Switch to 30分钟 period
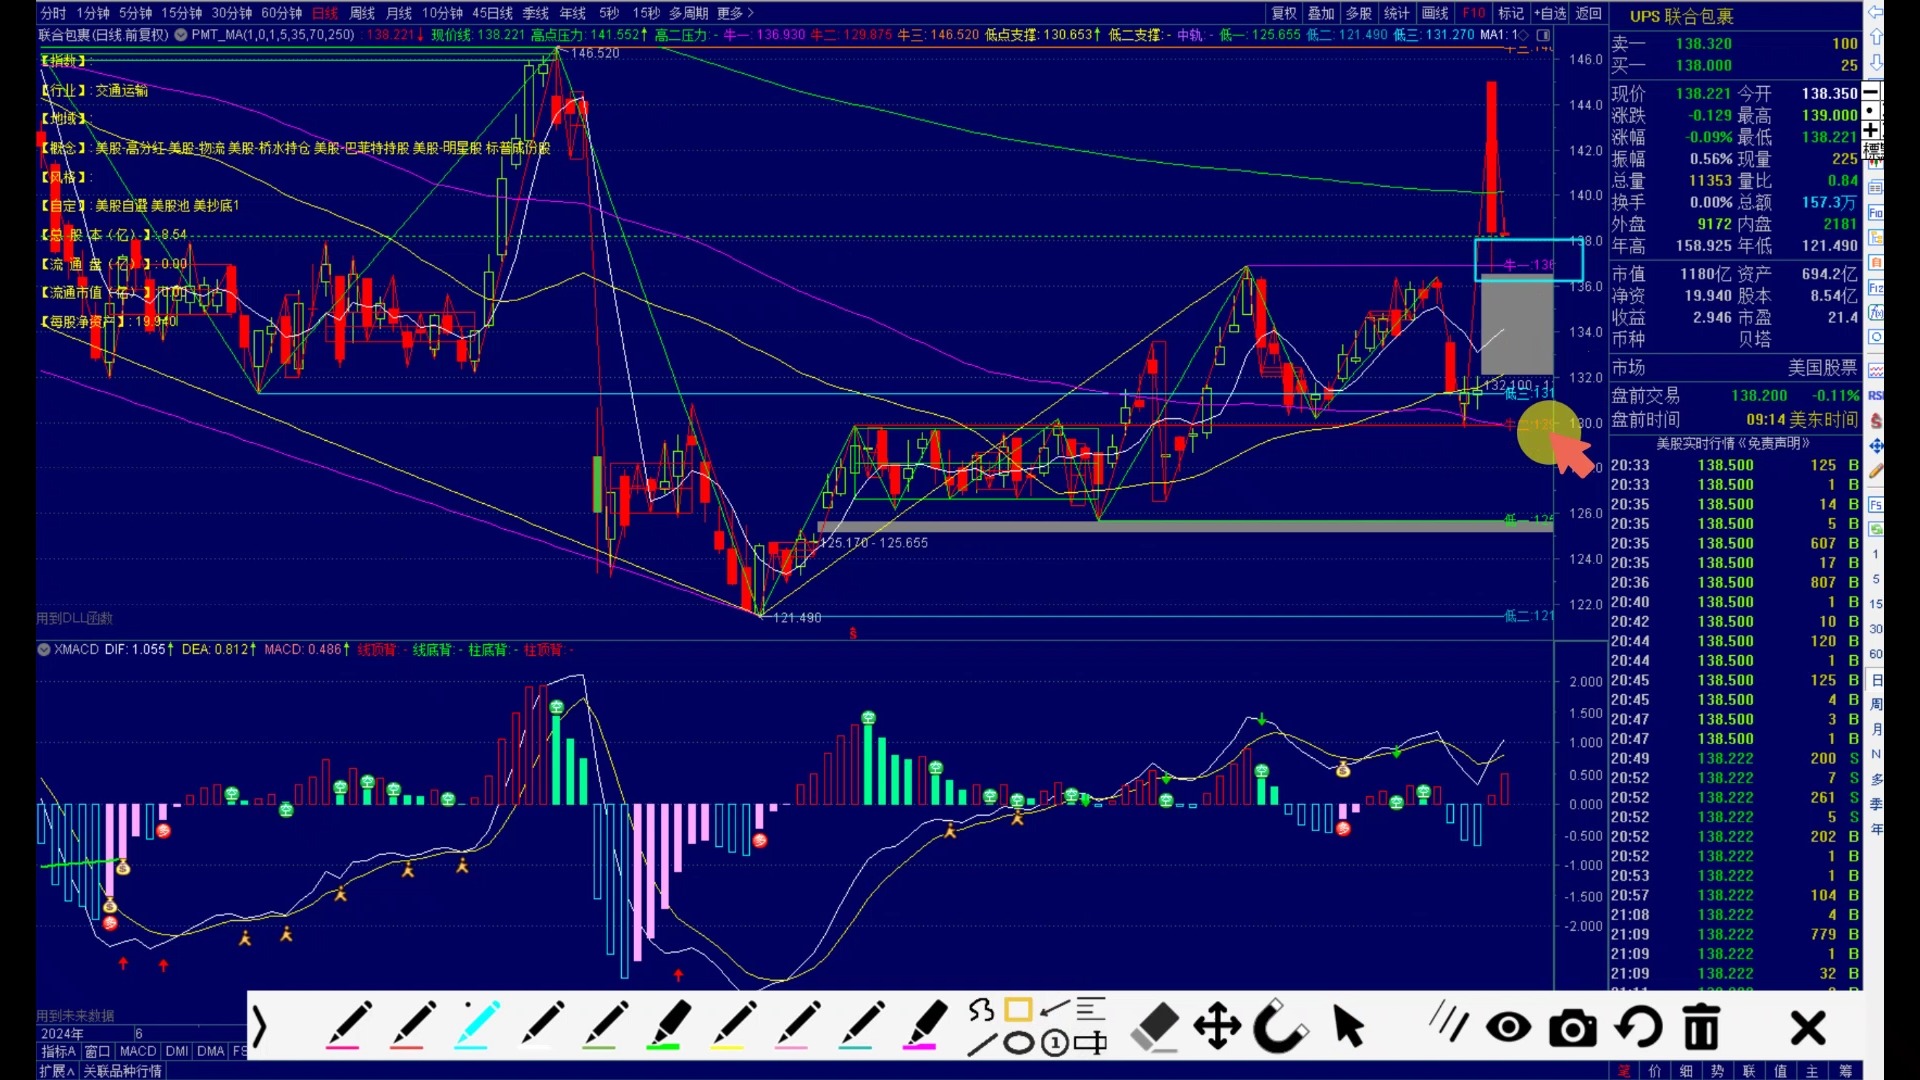The width and height of the screenshot is (1920, 1080). 231,13
